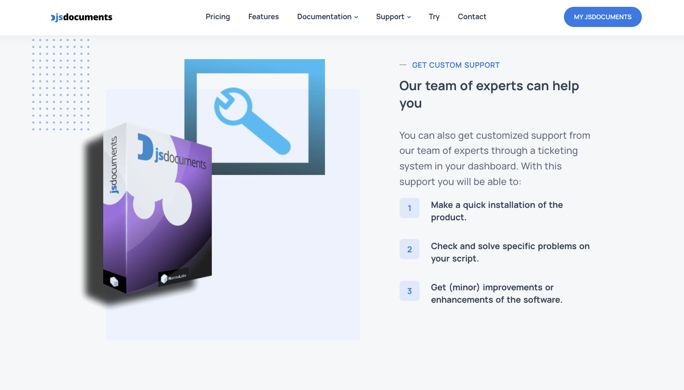684x390 pixels.
Task: Expand the Documentation dropdown menu
Action: pos(328,17)
